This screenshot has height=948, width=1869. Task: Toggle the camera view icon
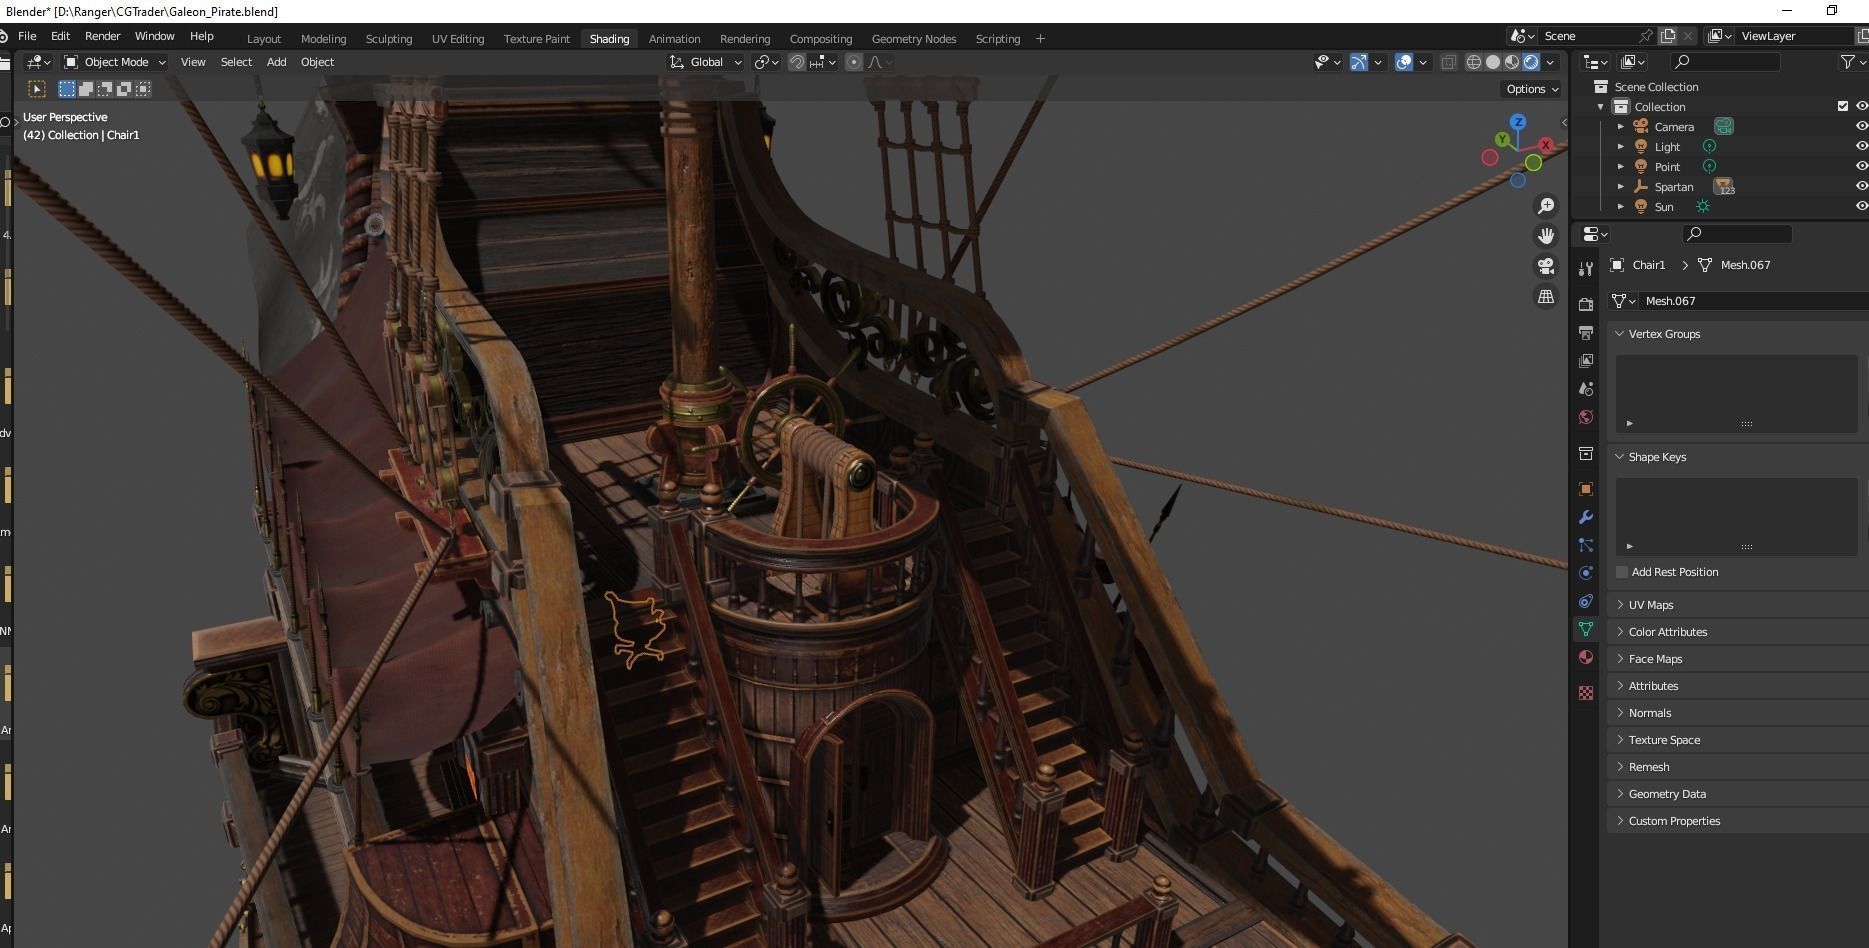pos(1546,266)
